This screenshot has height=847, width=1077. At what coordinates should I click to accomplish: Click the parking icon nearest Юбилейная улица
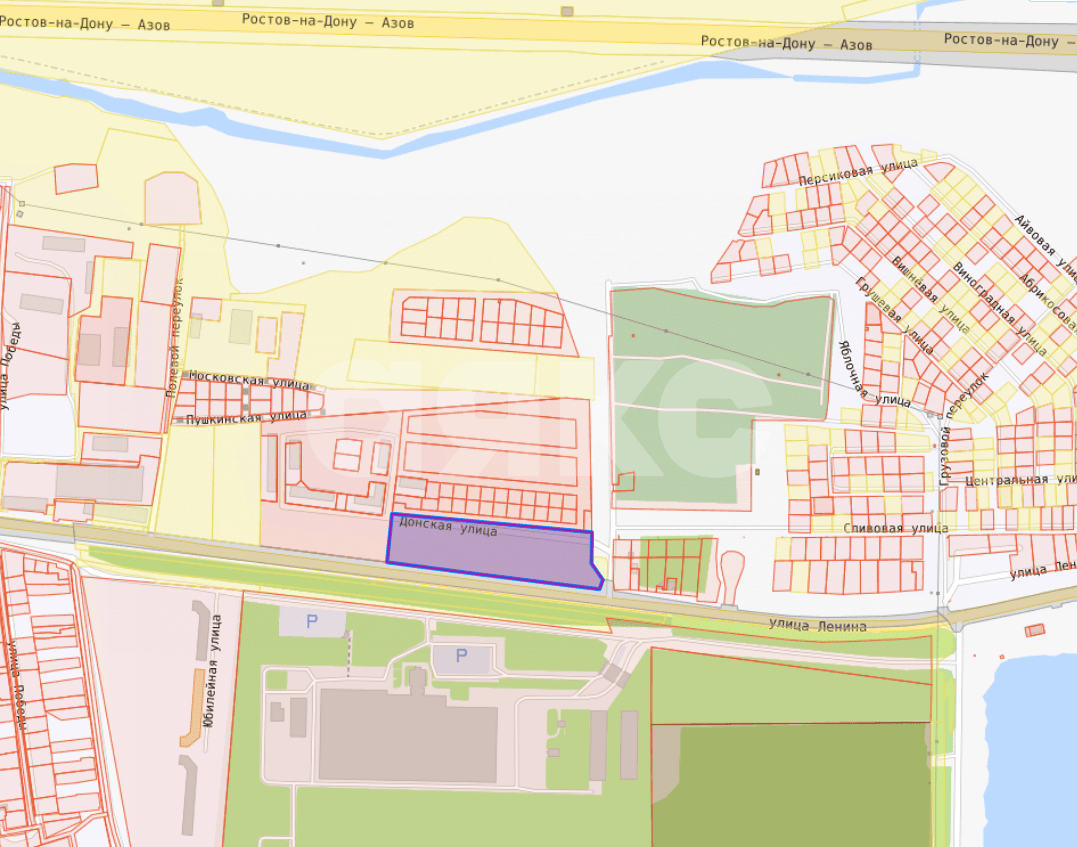pyautogui.click(x=311, y=622)
